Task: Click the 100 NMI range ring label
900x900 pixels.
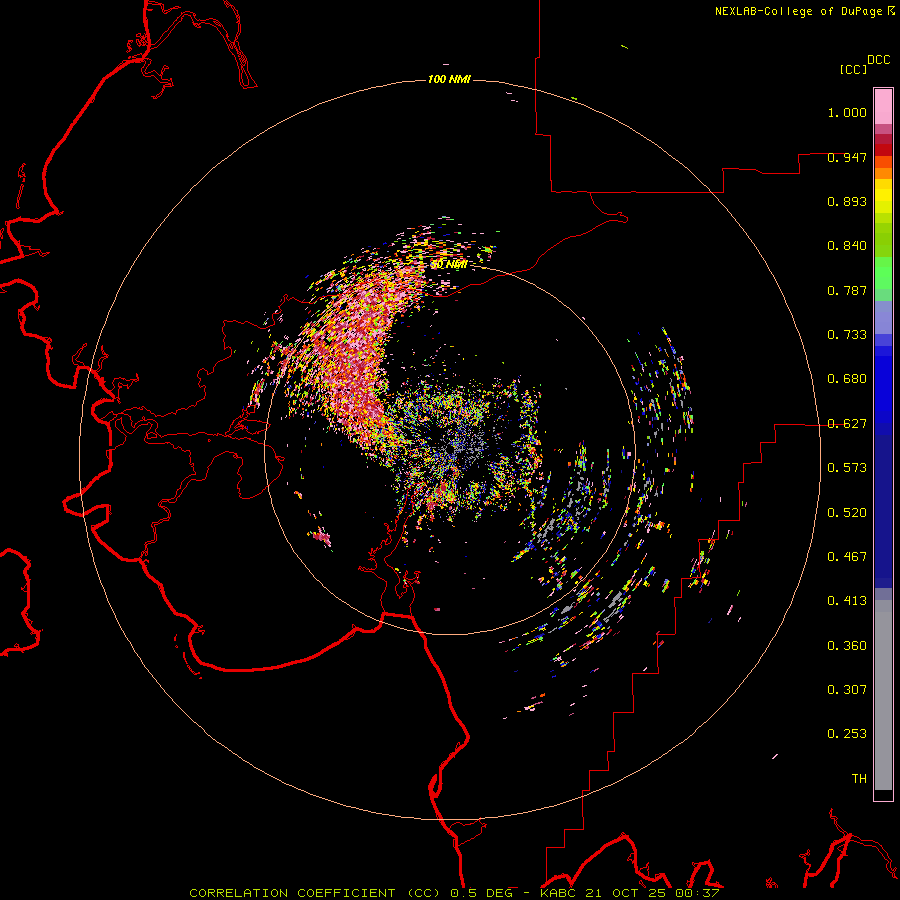Action: coord(449,79)
